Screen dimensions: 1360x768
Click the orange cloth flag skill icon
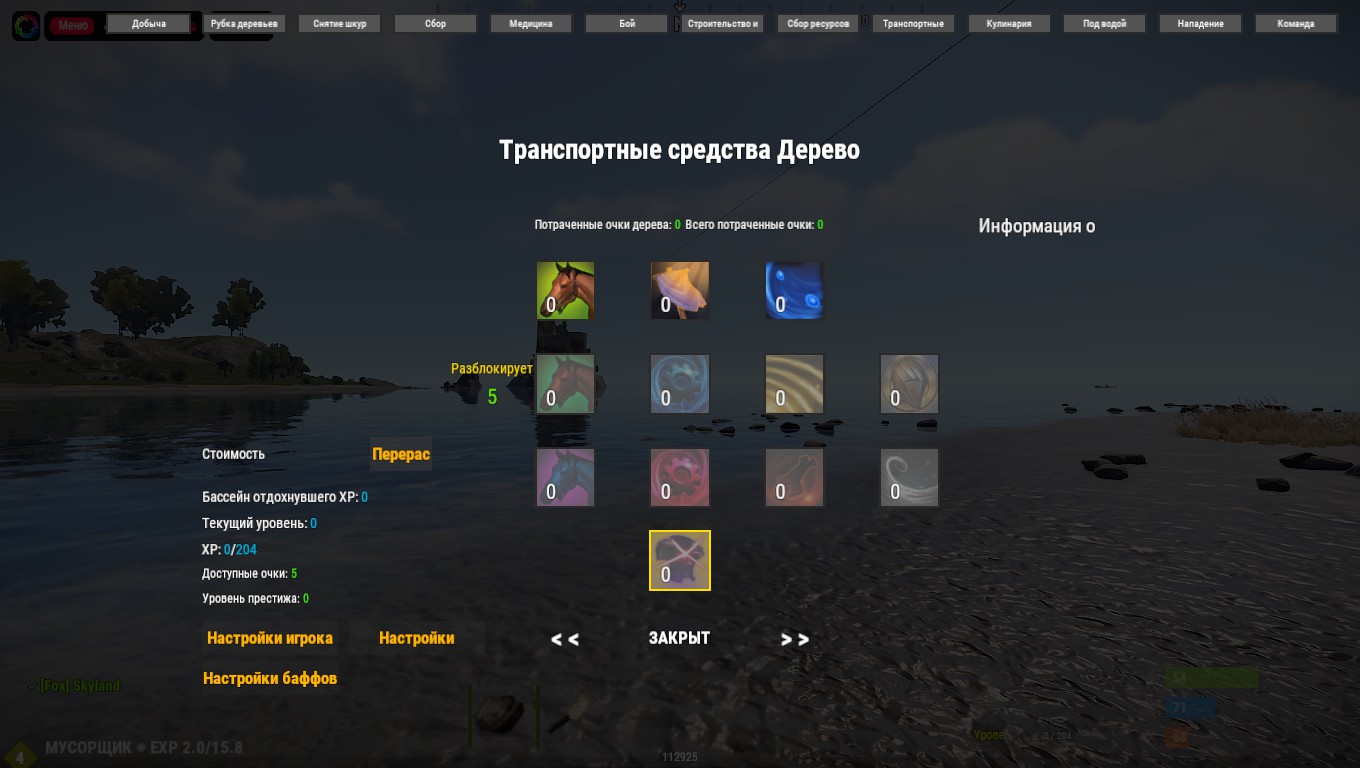pos(680,291)
